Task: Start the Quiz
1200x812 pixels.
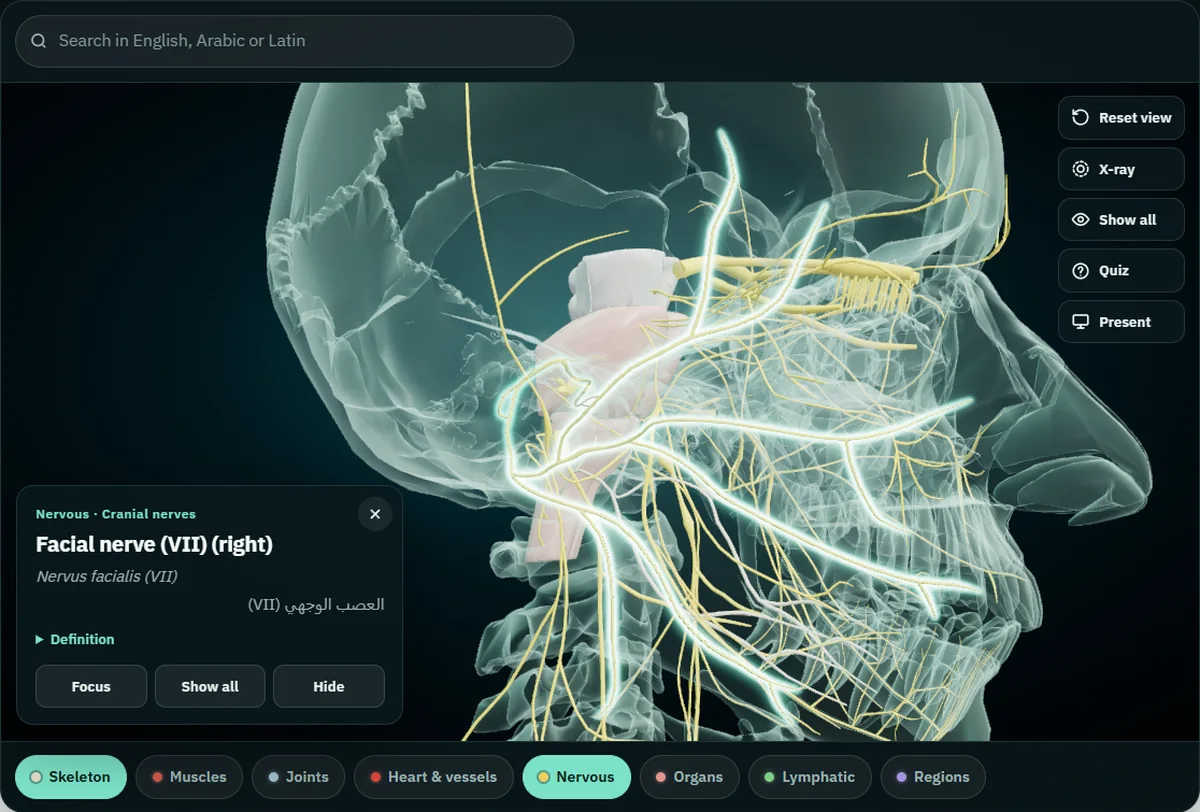Action: tap(1121, 271)
